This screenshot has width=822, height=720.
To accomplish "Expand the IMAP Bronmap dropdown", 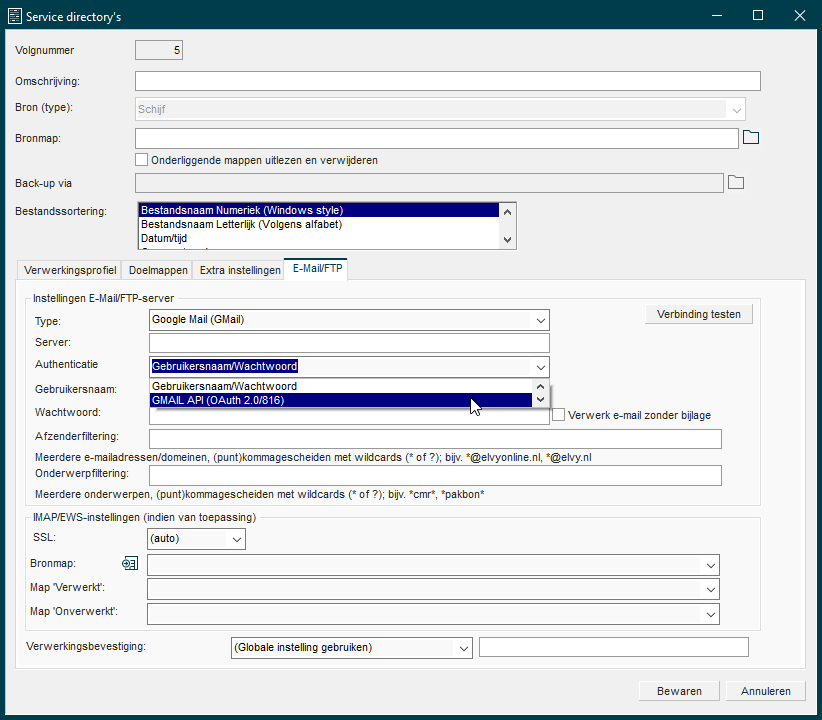I will (711, 565).
